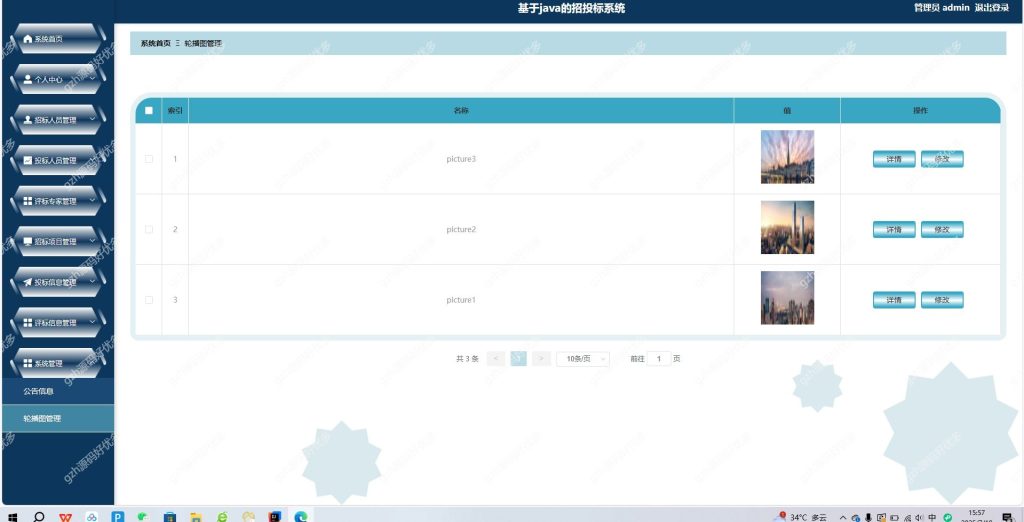Check the checkbox for row picture1

coord(149,300)
